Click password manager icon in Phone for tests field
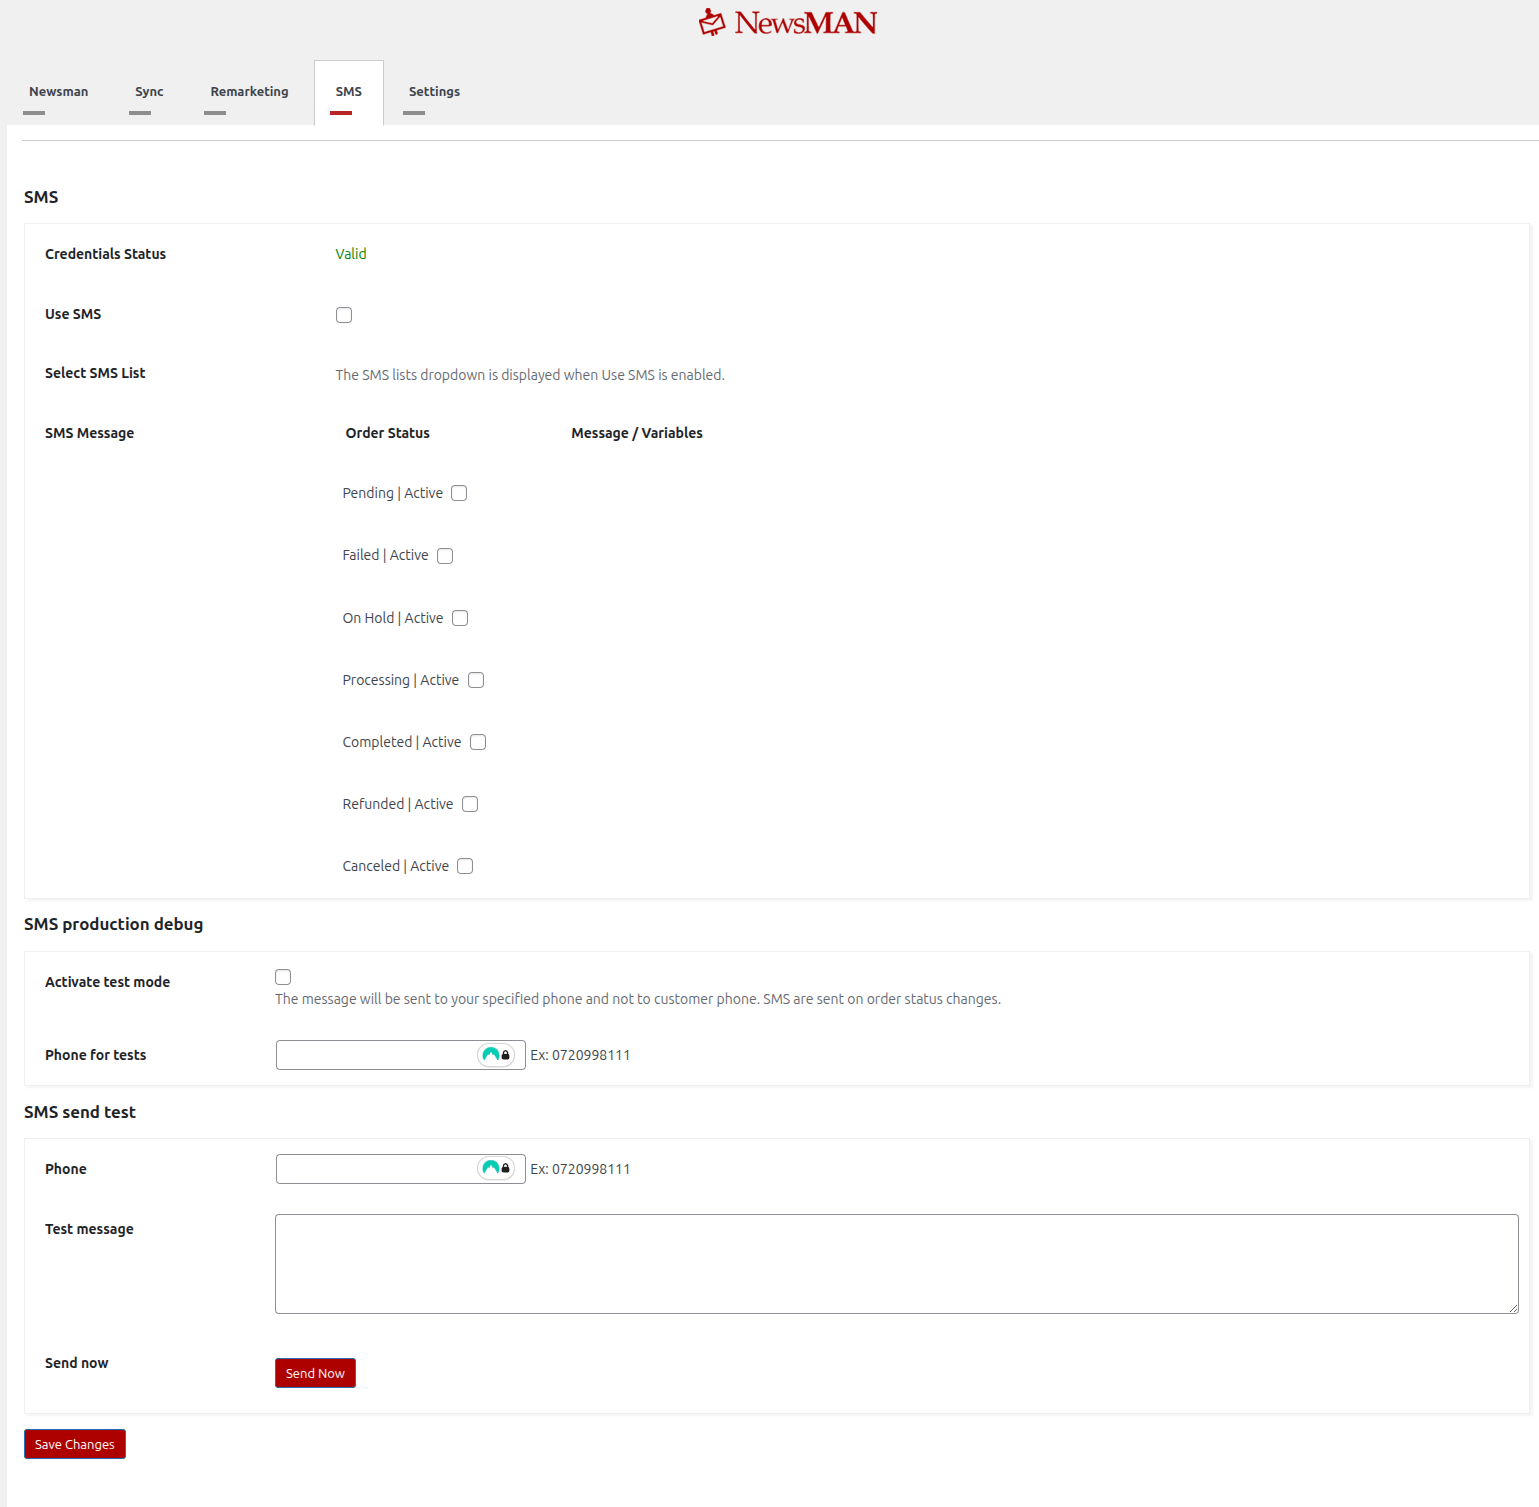This screenshot has width=1539, height=1507. [x=496, y=1055]
